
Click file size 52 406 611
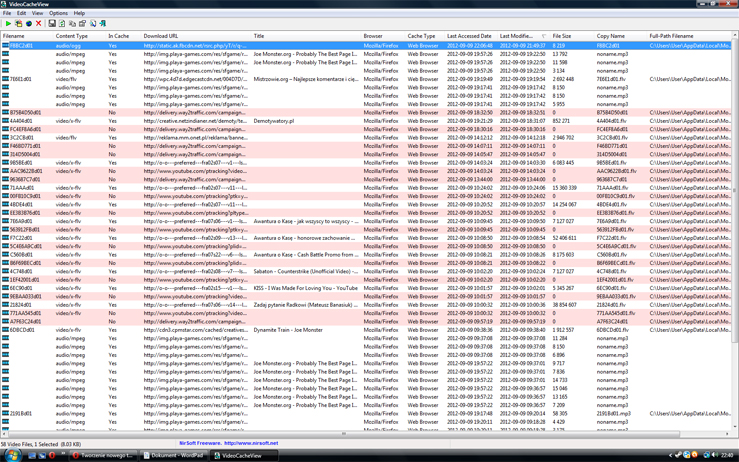tap(564, 238)
